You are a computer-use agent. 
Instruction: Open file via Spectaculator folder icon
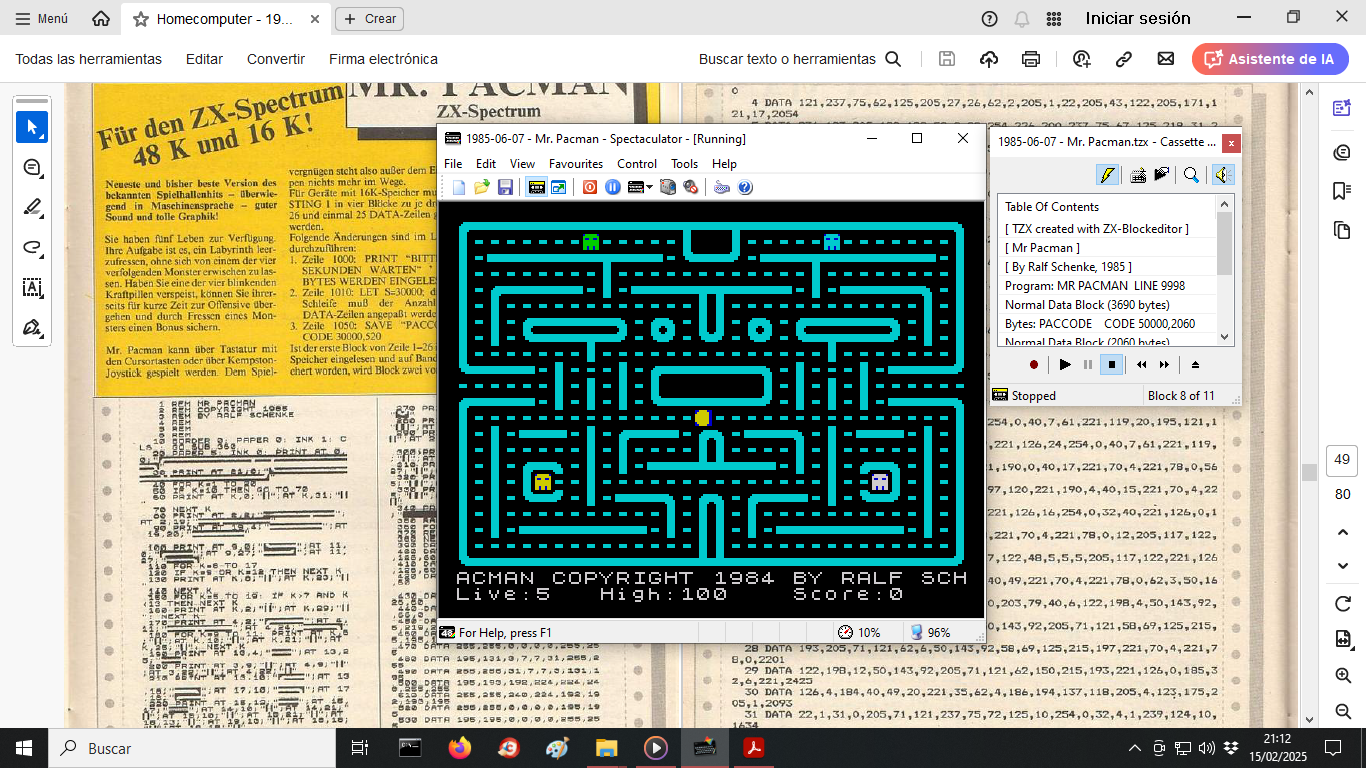pyautogui.click(x=482, y=187)
